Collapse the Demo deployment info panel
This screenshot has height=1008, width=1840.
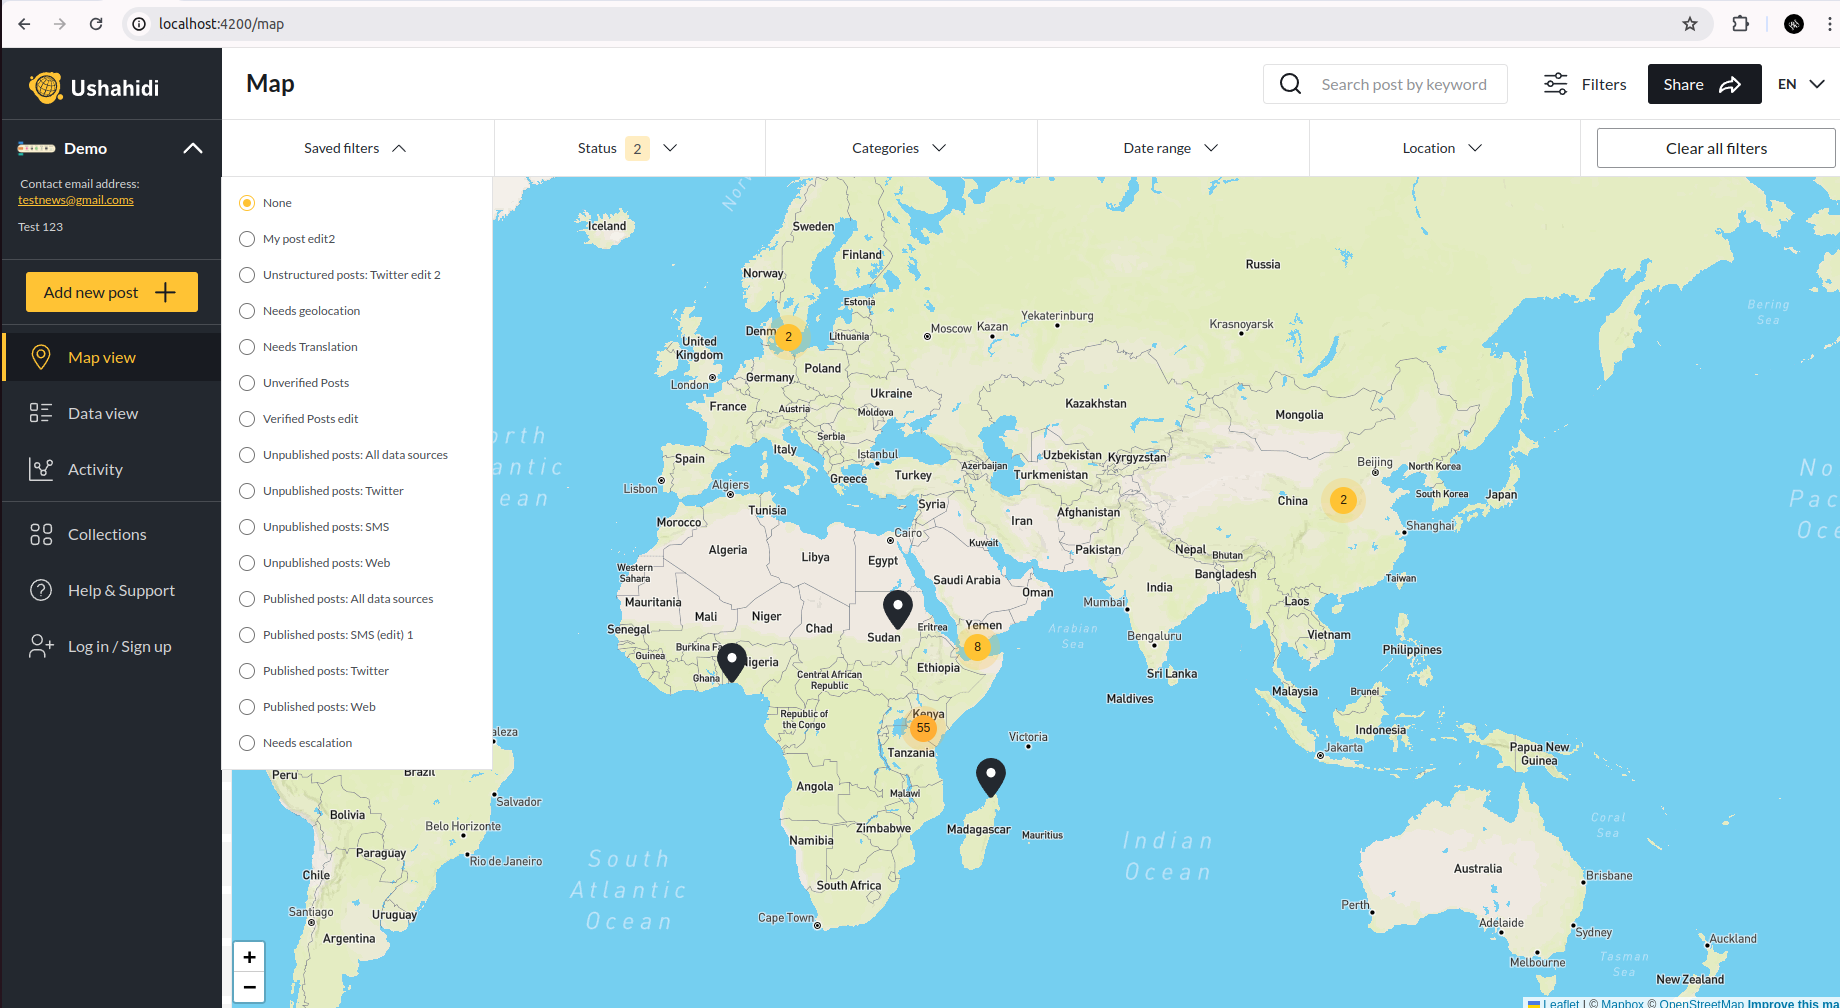(x=193, y=148)
